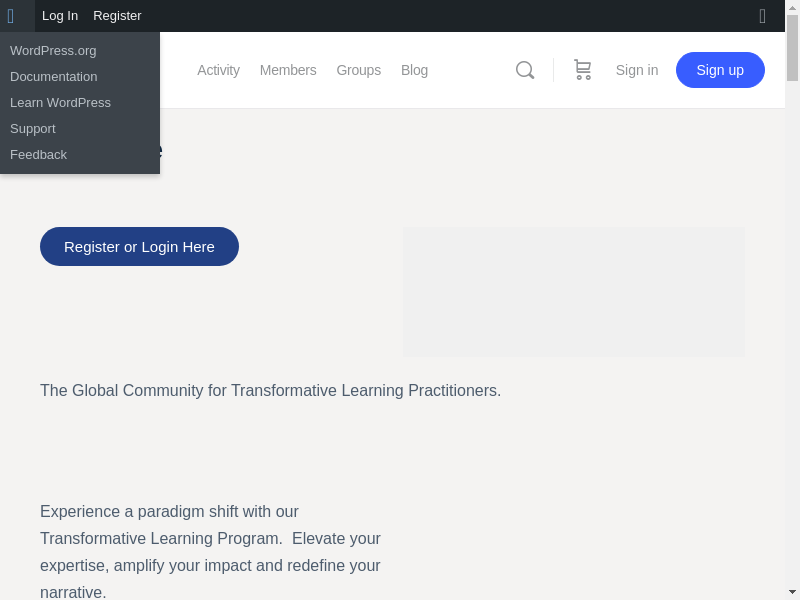Screen dimensions: 800x600
Task: Open the shopping cart icon
Action: 582,70
